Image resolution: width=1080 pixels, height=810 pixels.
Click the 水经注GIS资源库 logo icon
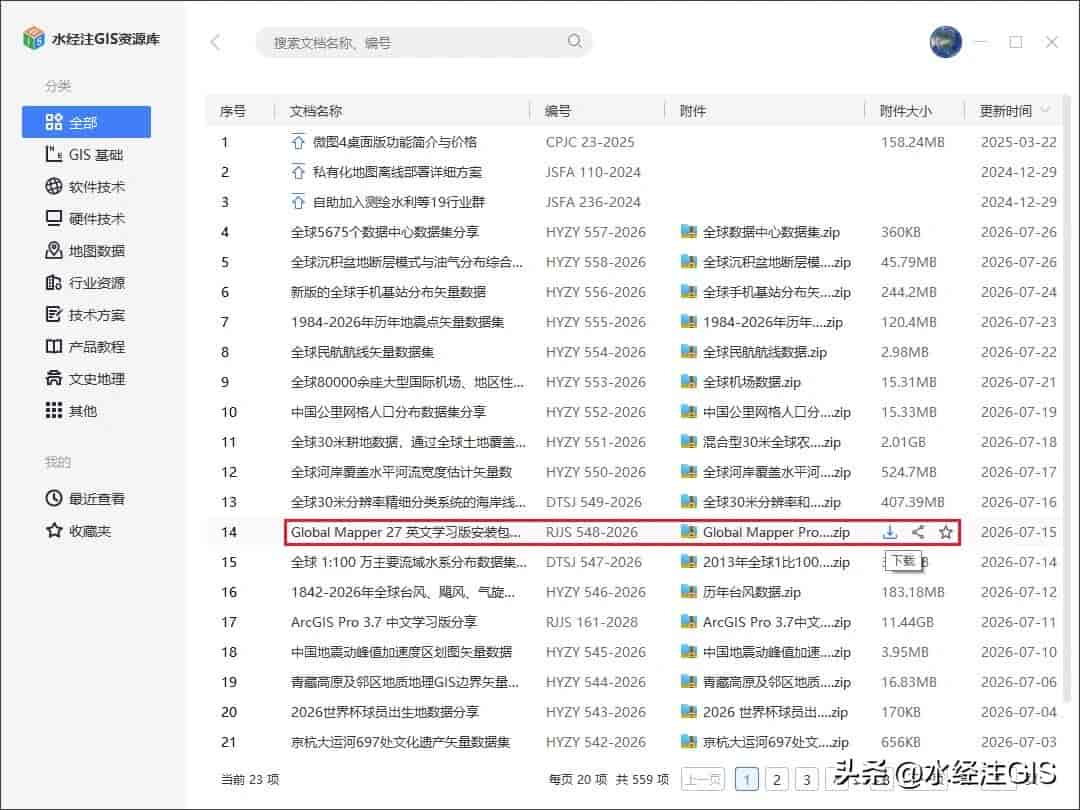pyautogui.click(x=33, y=38)
